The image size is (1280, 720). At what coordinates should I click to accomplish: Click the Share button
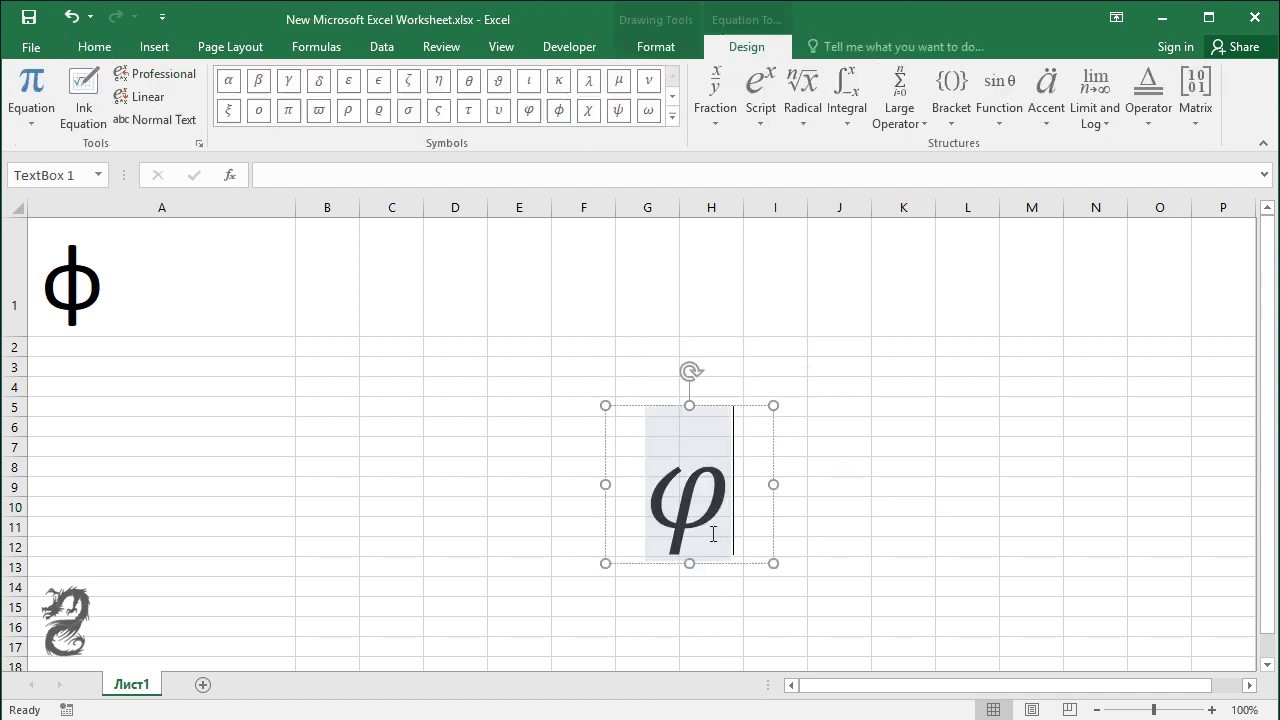tap(1235, 47)
